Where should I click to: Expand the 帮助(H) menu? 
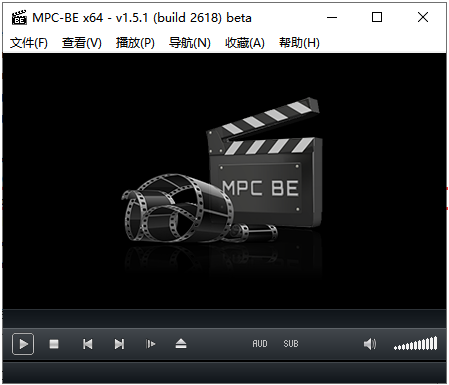pos(299,43)
